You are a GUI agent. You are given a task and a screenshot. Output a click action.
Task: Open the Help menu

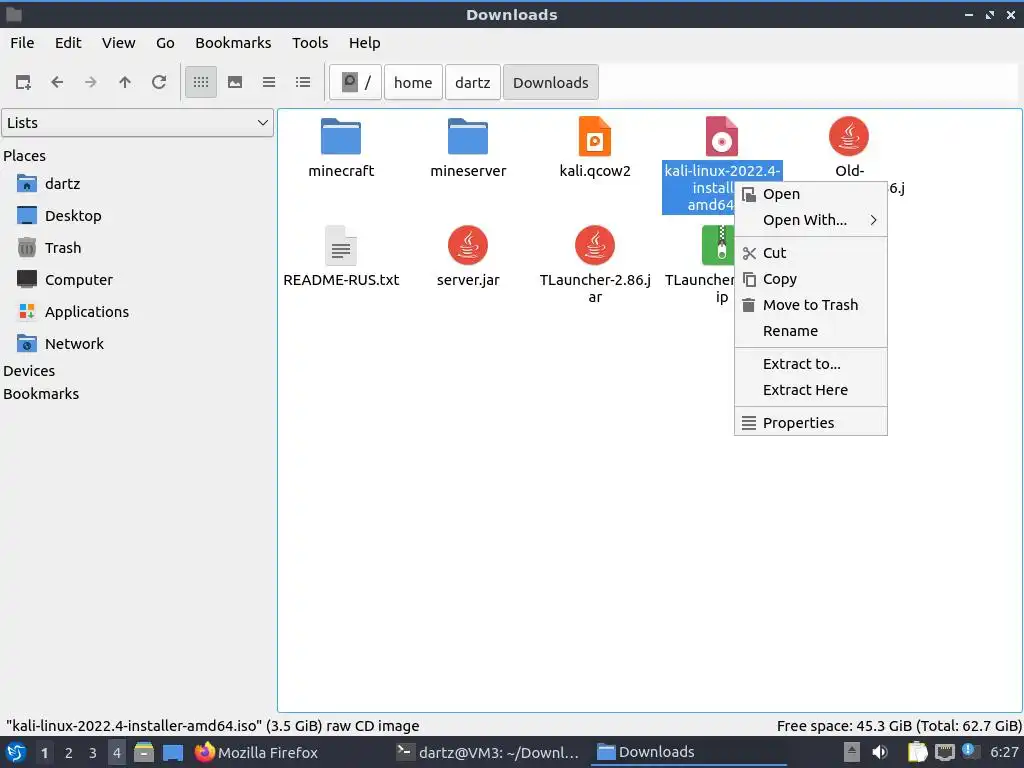tap(364, 43)
